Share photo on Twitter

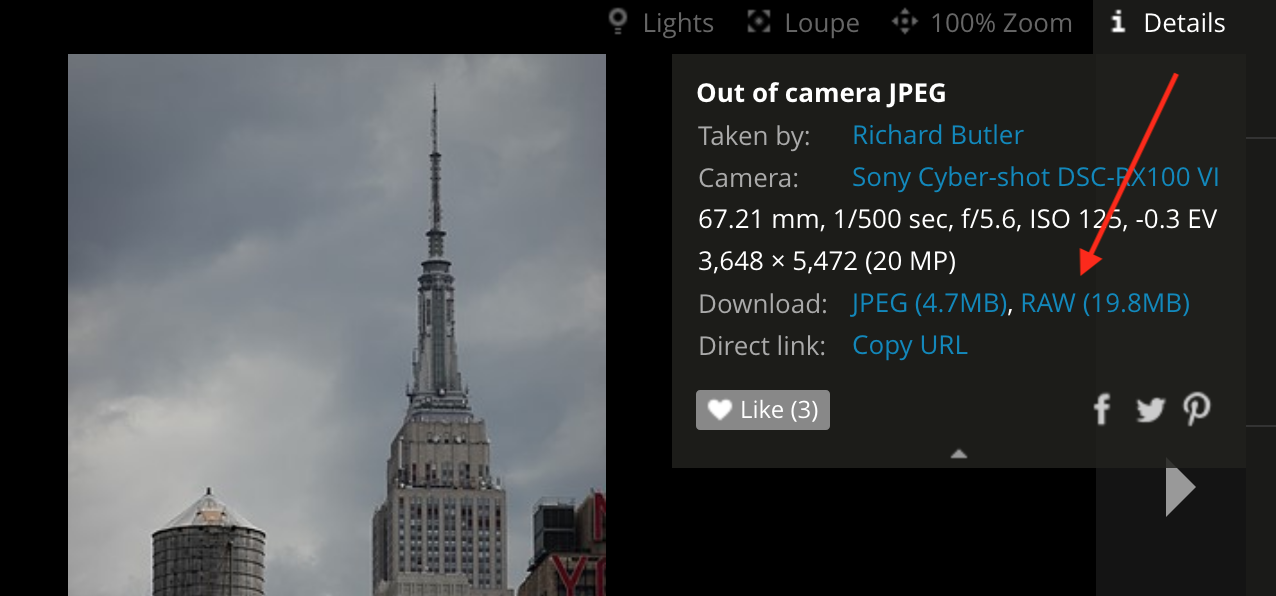pos(1150,409)
